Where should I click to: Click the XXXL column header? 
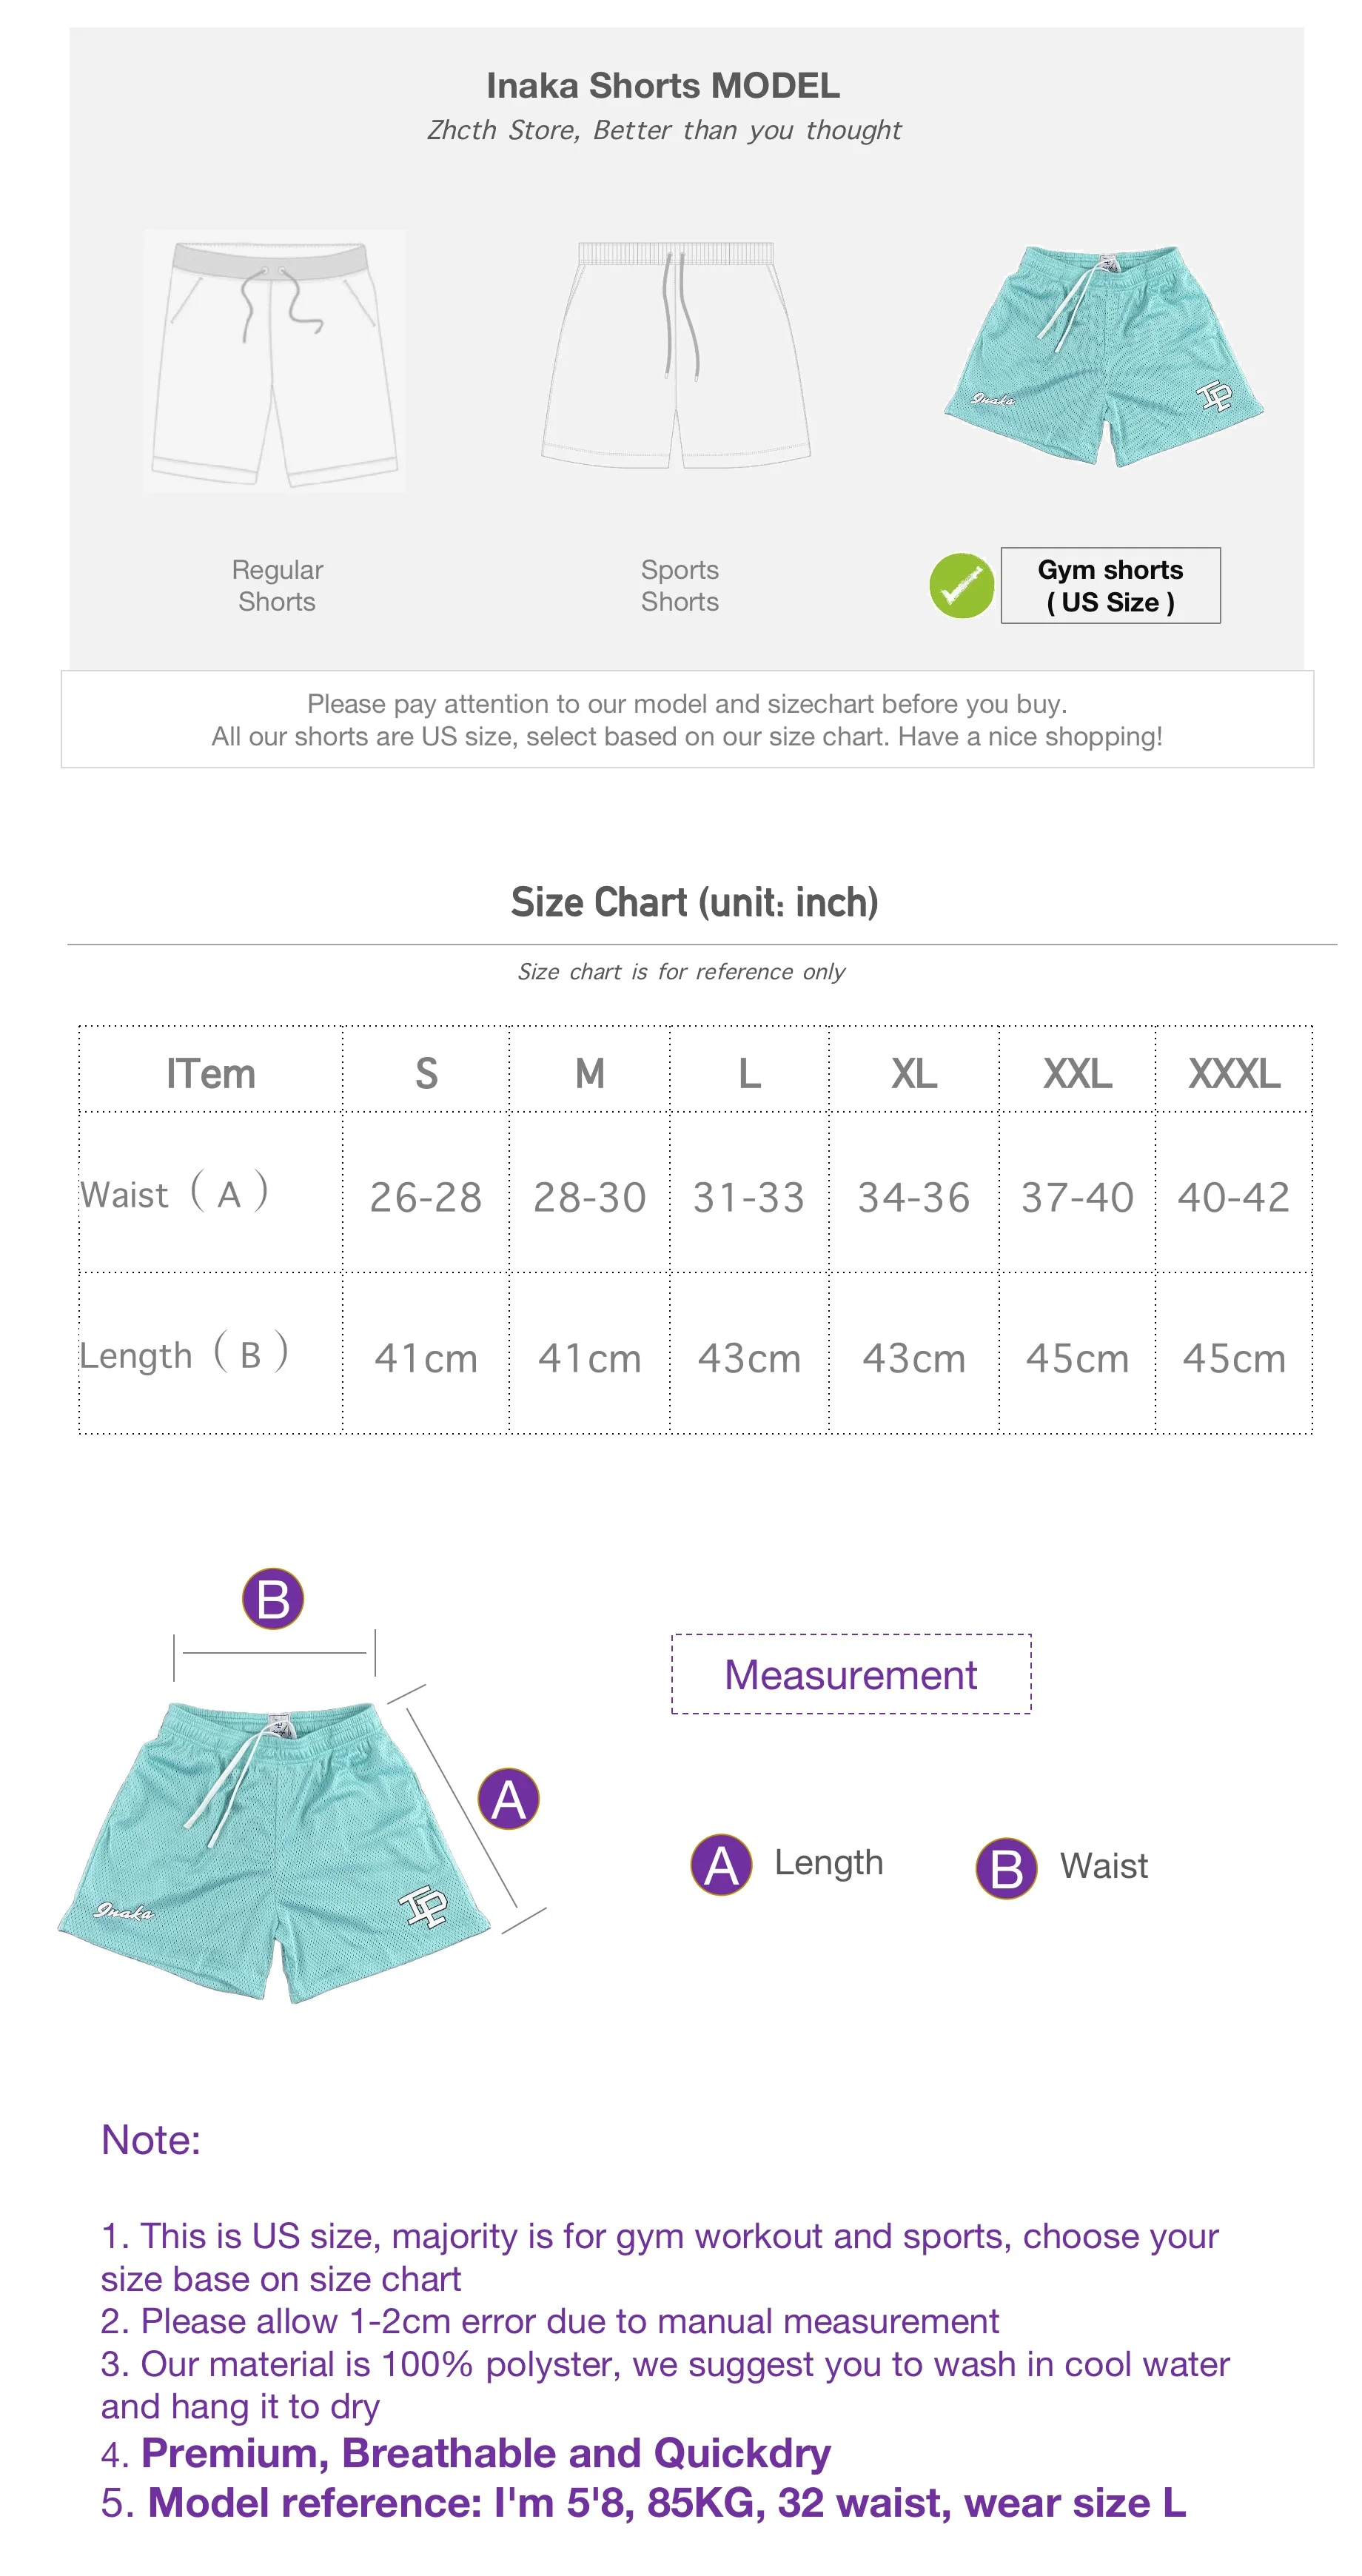point(1234,1073)
